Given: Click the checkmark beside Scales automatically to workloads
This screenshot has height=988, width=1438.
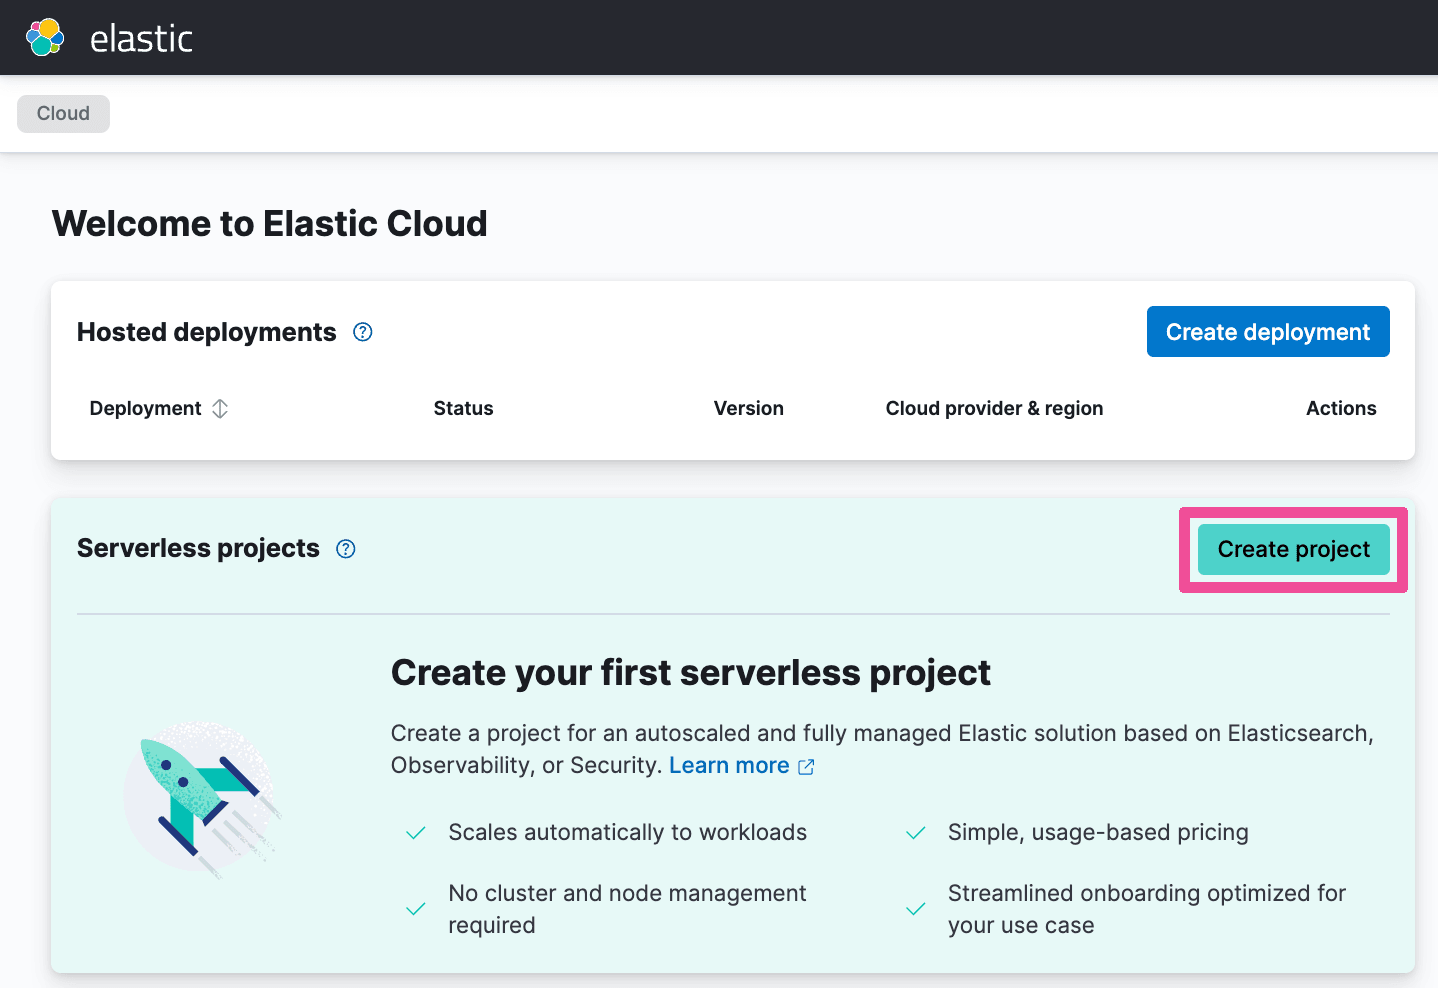Looking at the screenshot, I should pos(415,832).
